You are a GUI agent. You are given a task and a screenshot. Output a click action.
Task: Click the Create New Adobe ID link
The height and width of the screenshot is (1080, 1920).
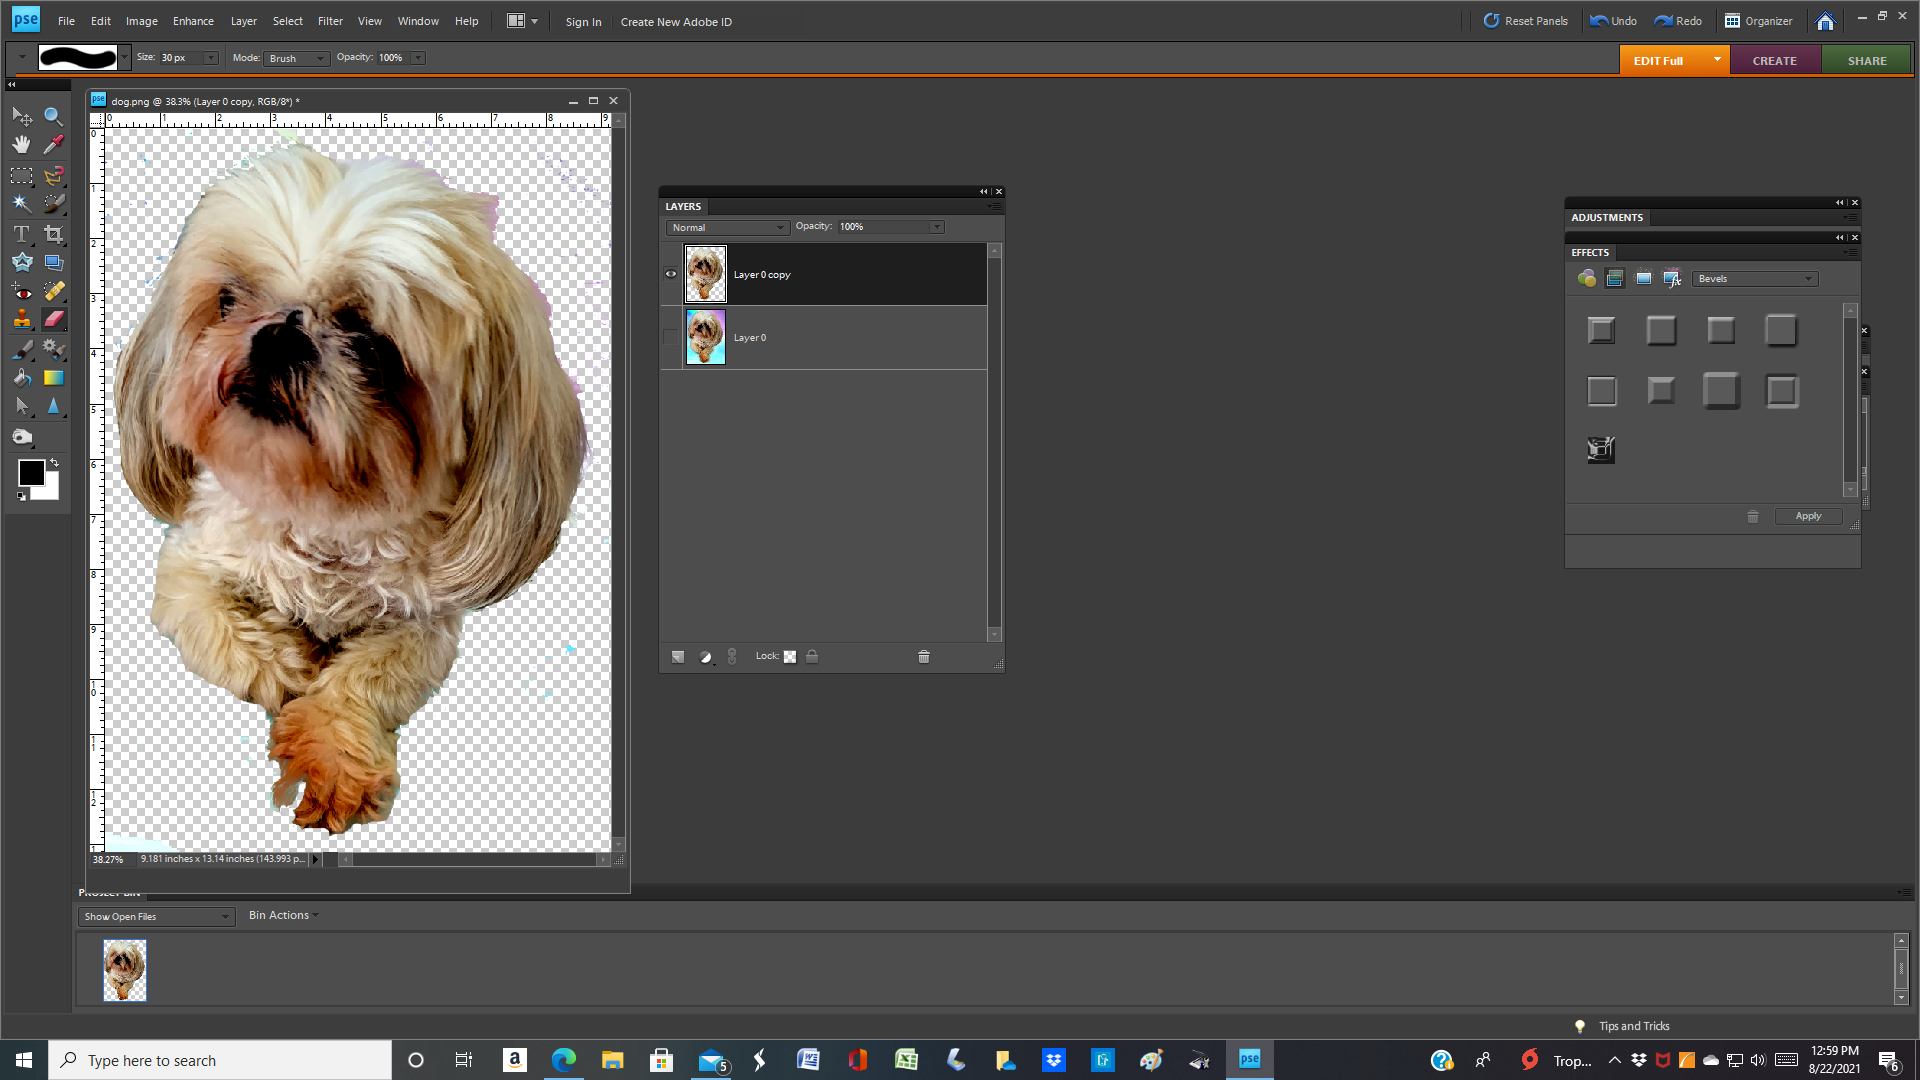(676, 21)
